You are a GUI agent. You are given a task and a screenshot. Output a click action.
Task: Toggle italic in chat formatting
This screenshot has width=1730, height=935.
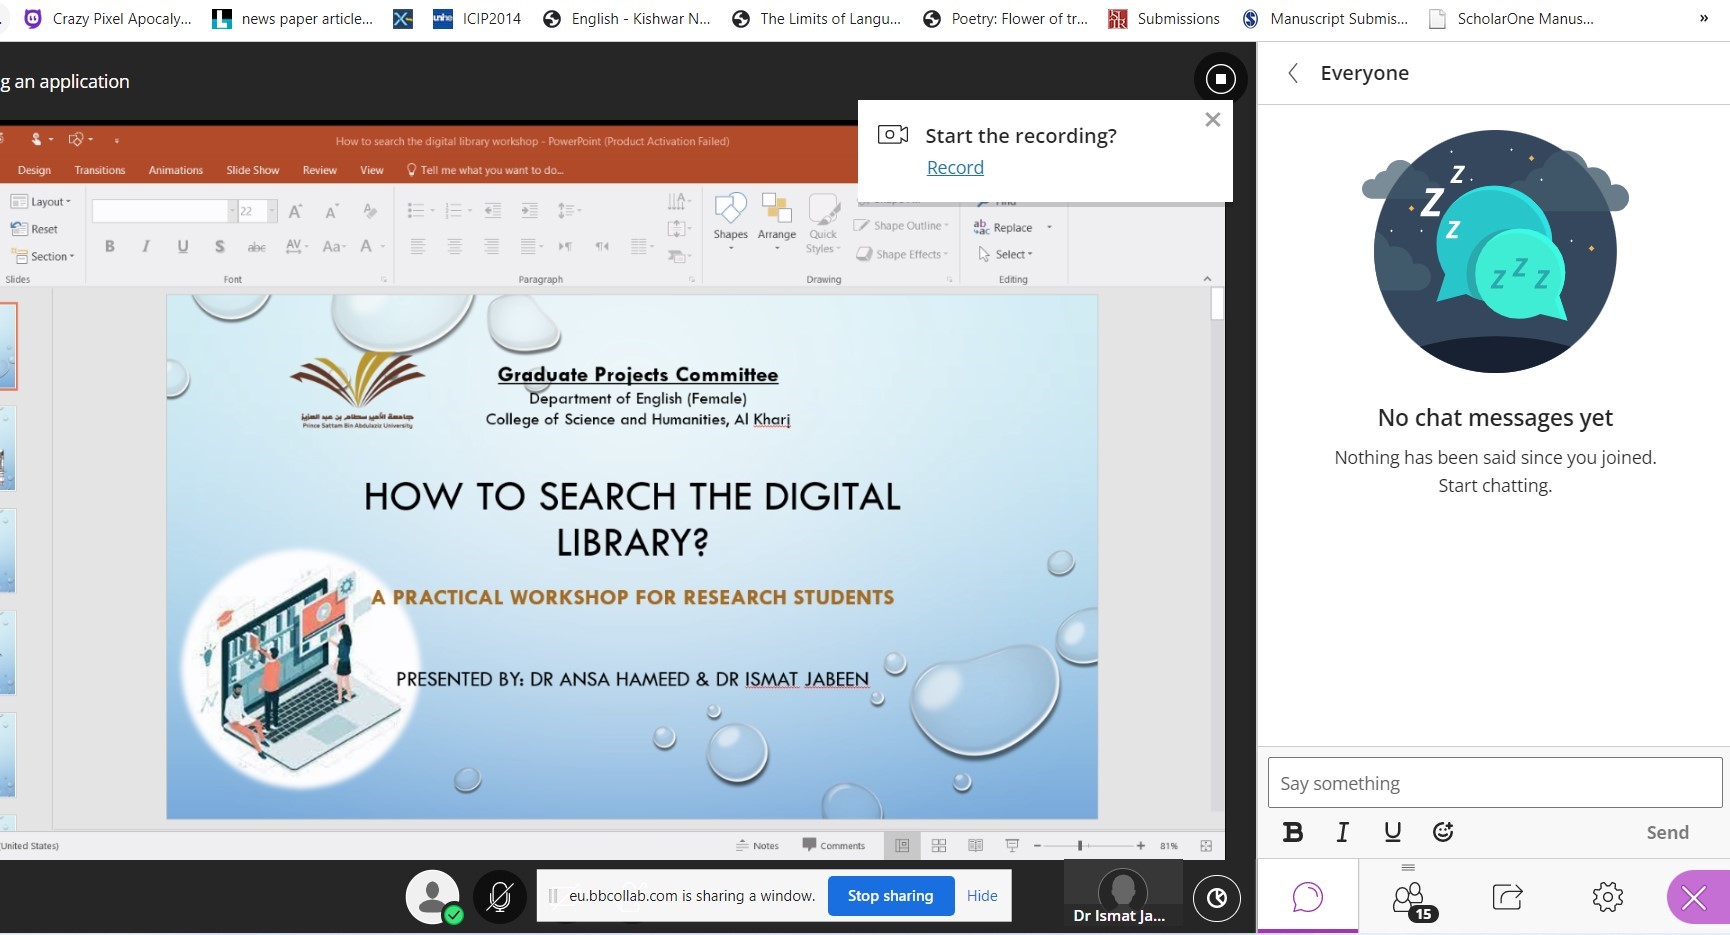[1342, 832]
